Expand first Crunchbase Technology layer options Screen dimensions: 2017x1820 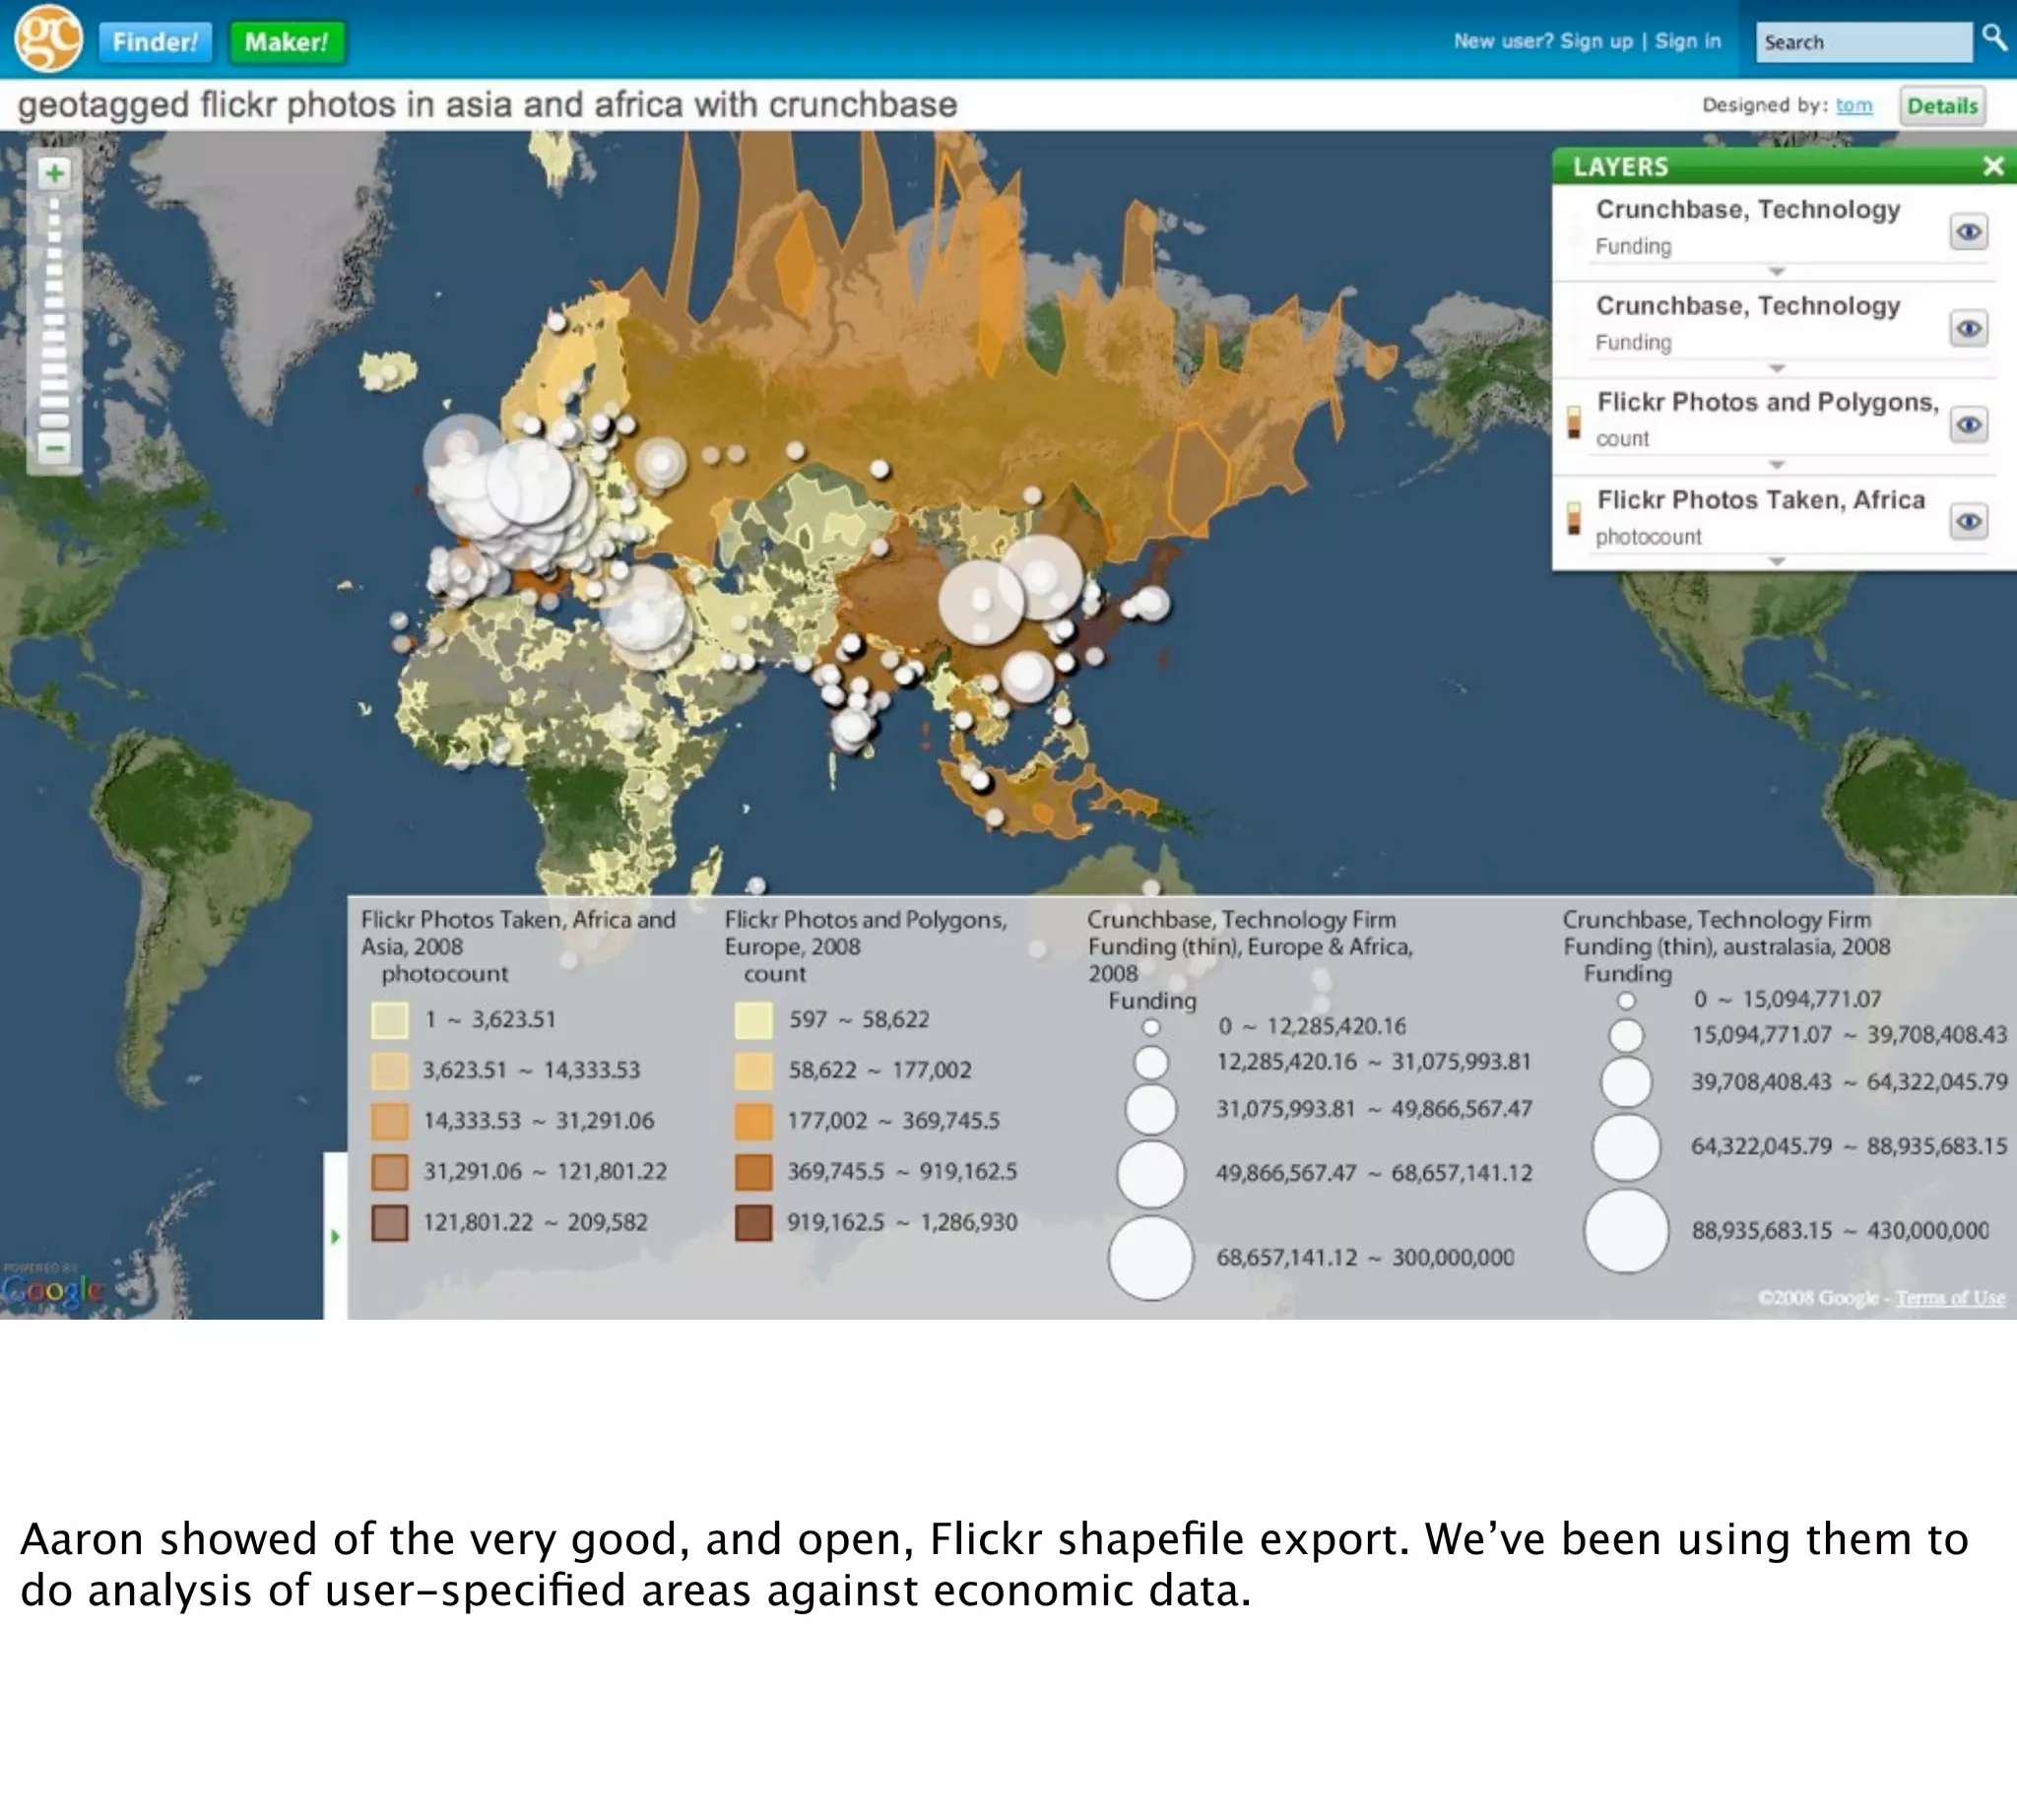click(1776, 272)
